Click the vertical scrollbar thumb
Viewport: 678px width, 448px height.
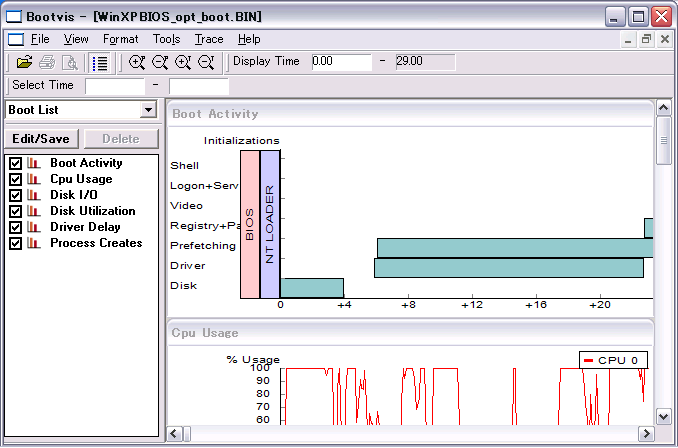664,140
